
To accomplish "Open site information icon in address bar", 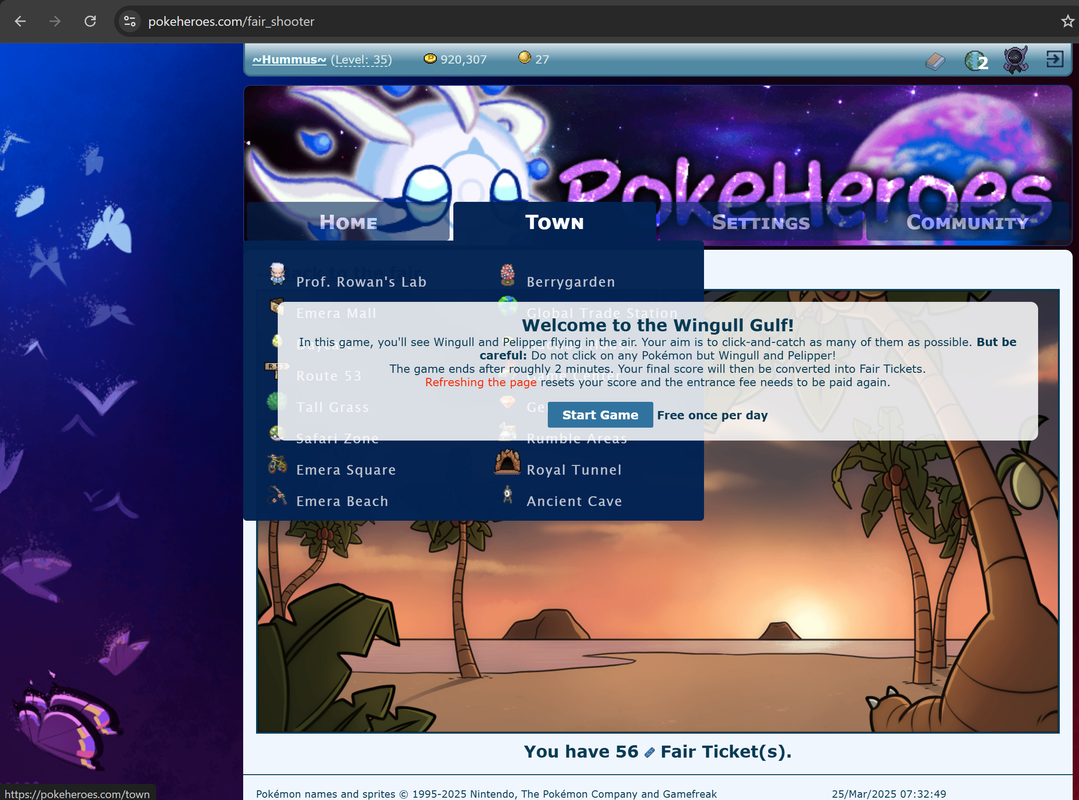I will click(129, 21).
